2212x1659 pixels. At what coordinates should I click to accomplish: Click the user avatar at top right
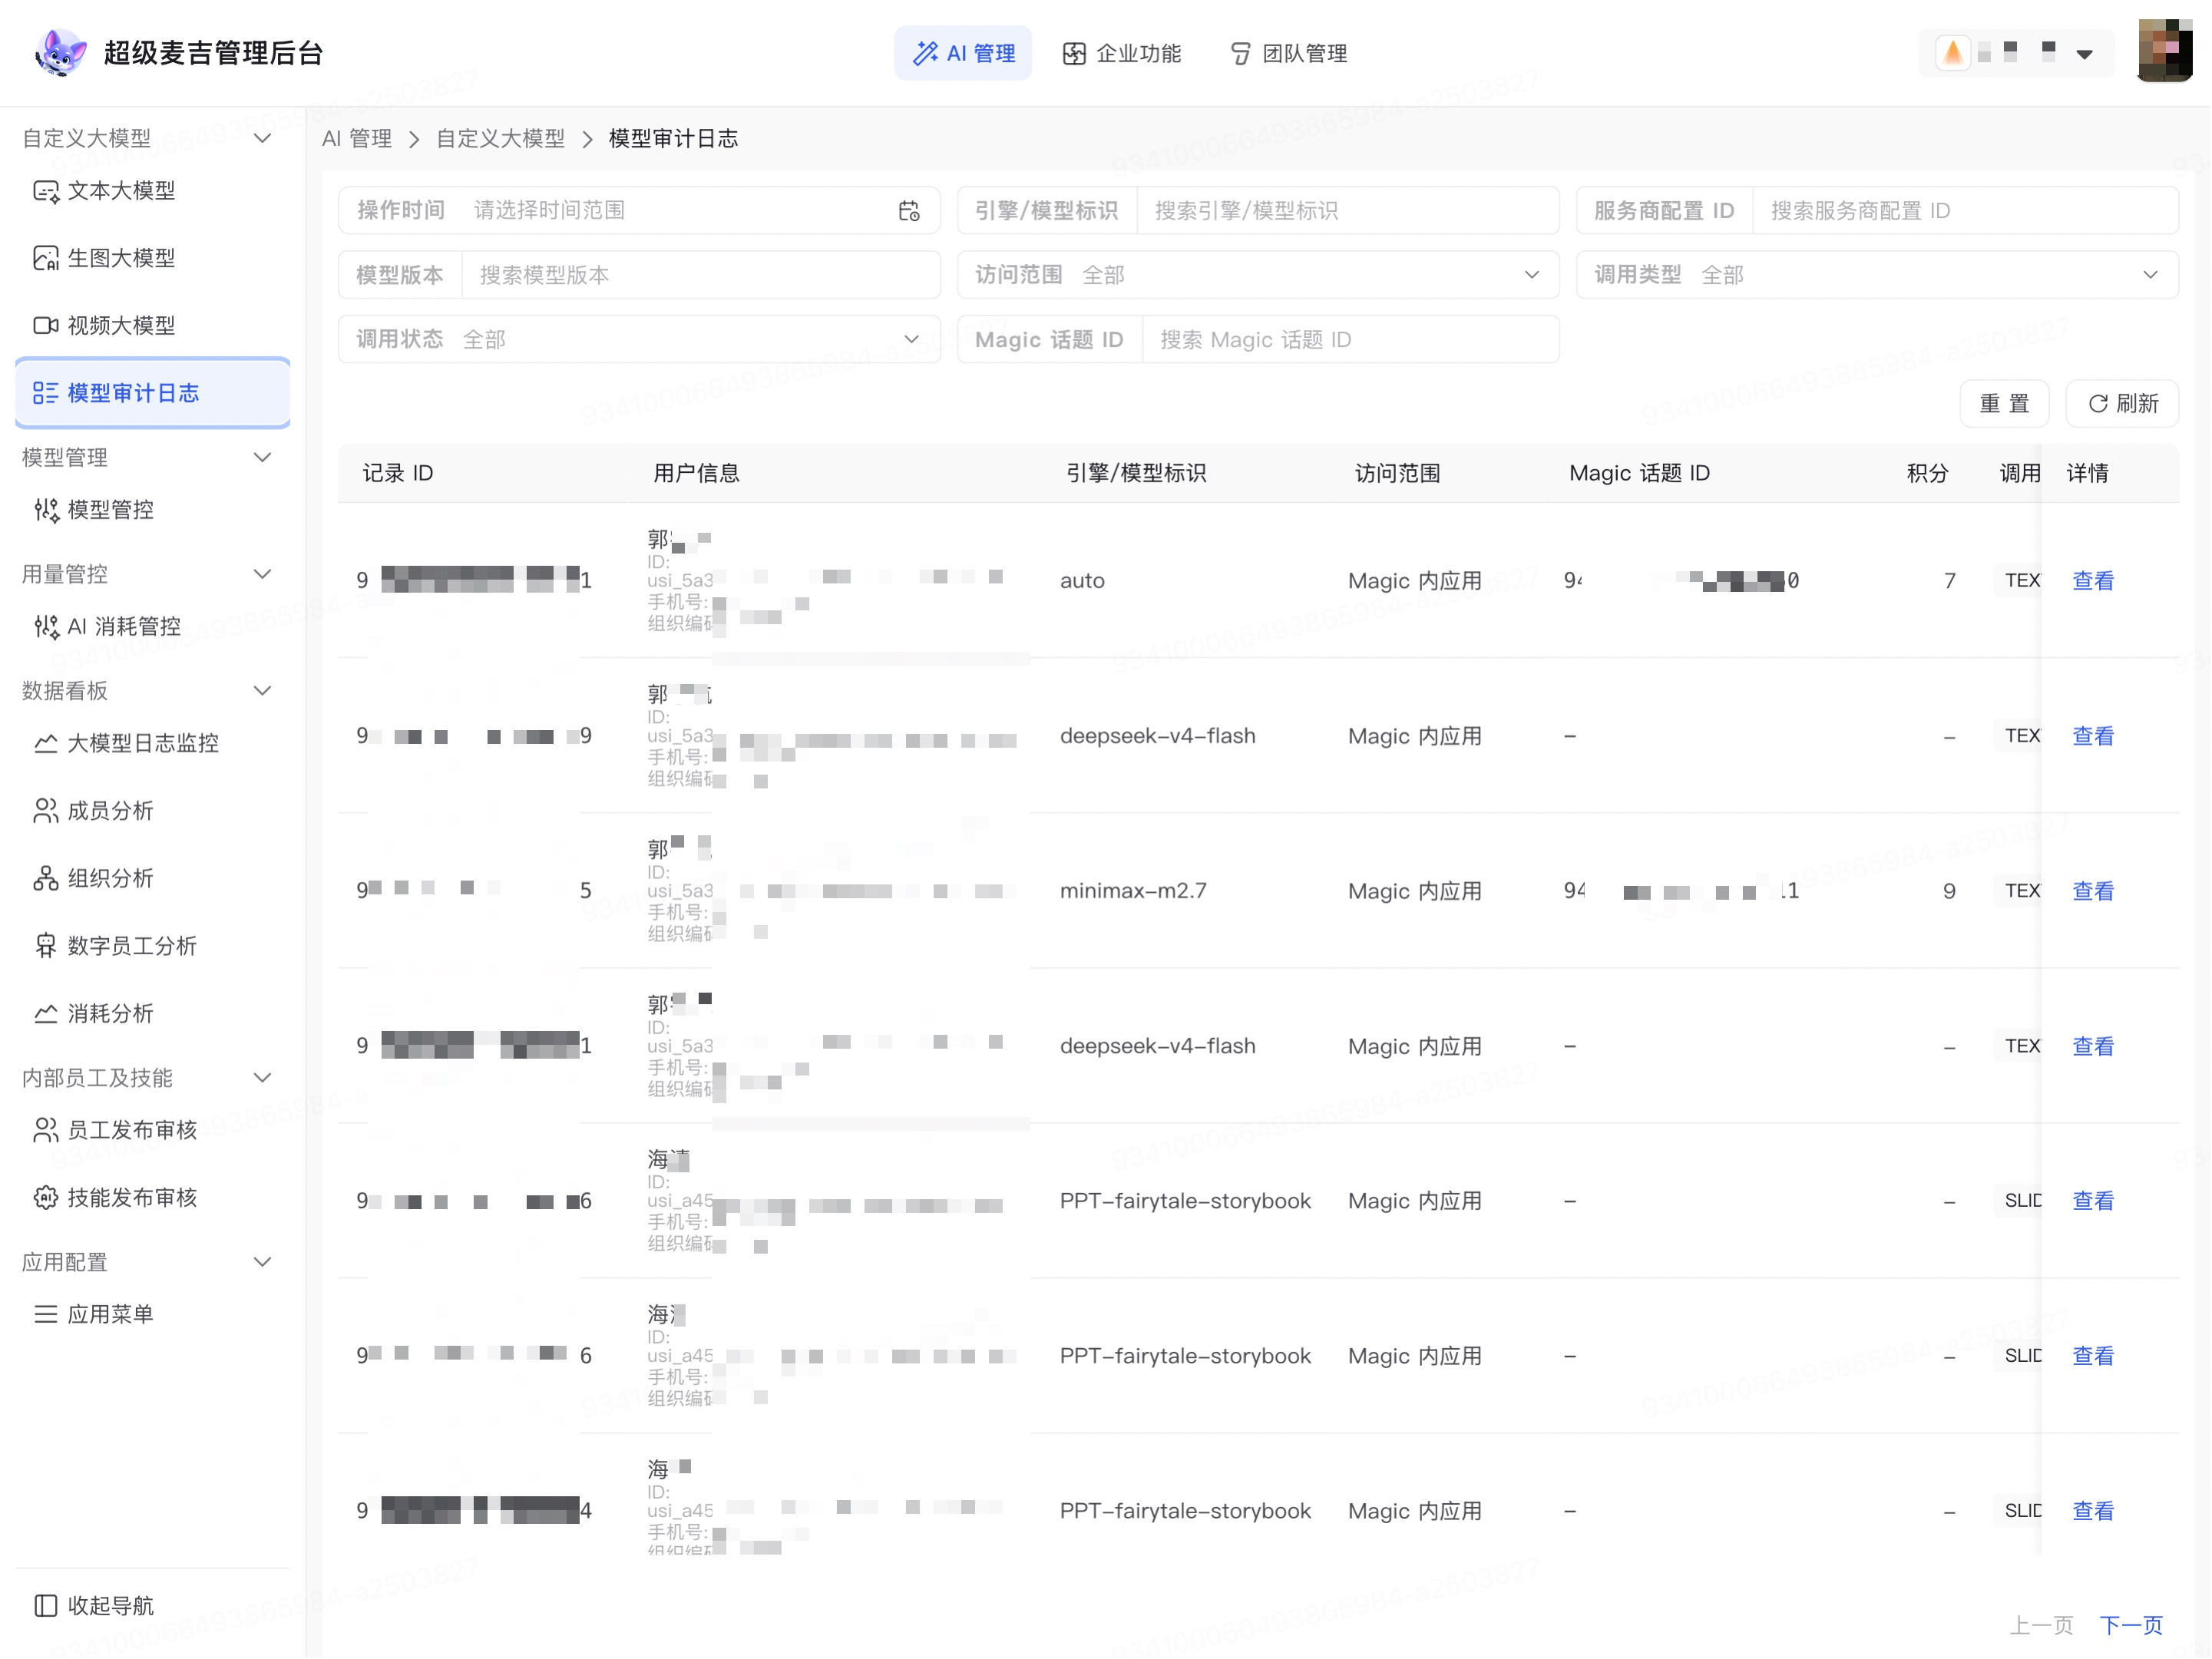click(2164, 50)
